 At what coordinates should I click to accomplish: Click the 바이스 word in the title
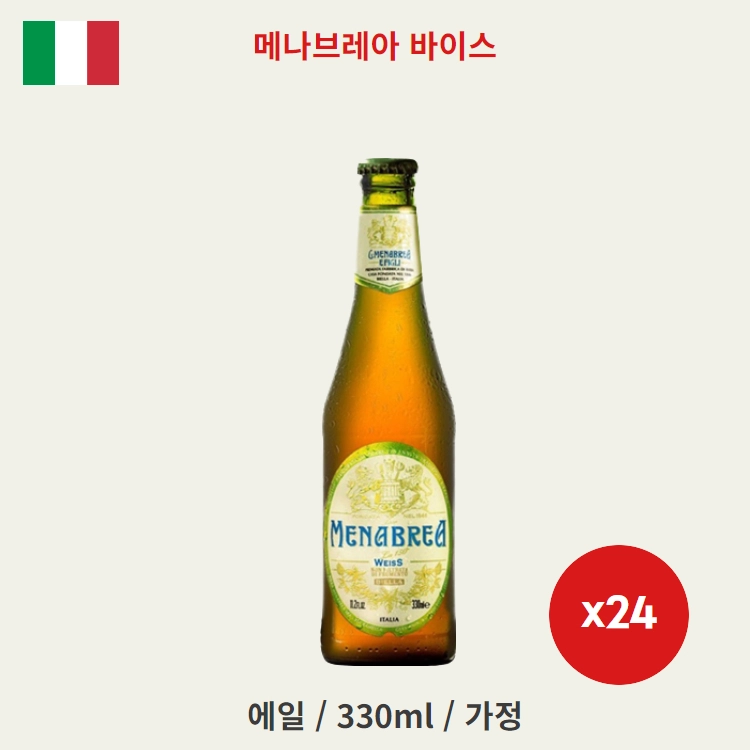click(x=452, y=46)
